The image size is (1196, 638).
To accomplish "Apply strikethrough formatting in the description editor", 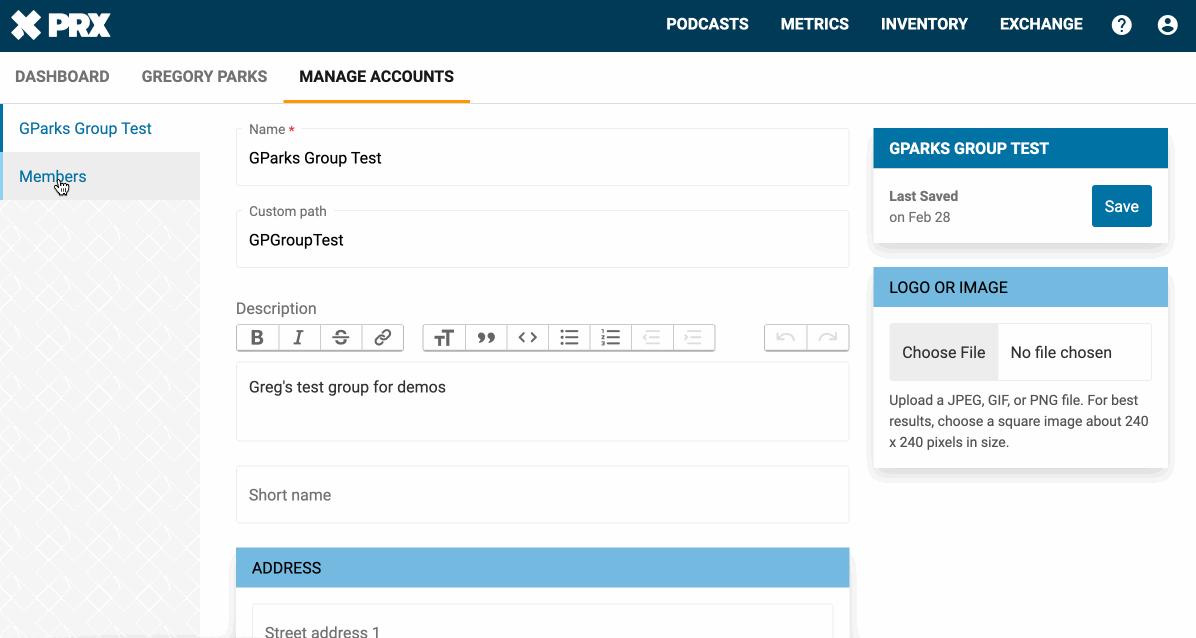I will 340,338.
